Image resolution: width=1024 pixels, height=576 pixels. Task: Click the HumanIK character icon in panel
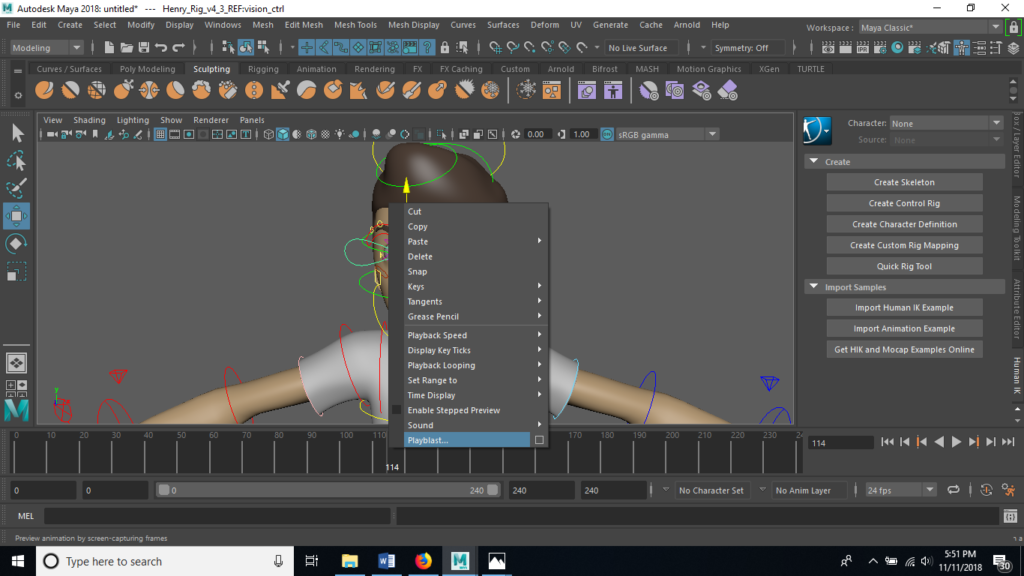pos(816,131)
